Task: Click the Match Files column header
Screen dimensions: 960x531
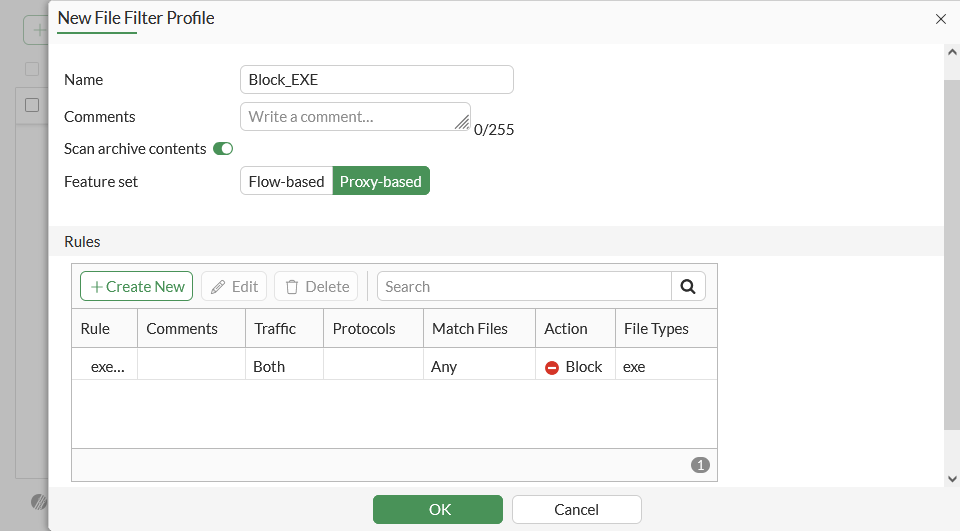Action: click(x=470, y=328)
